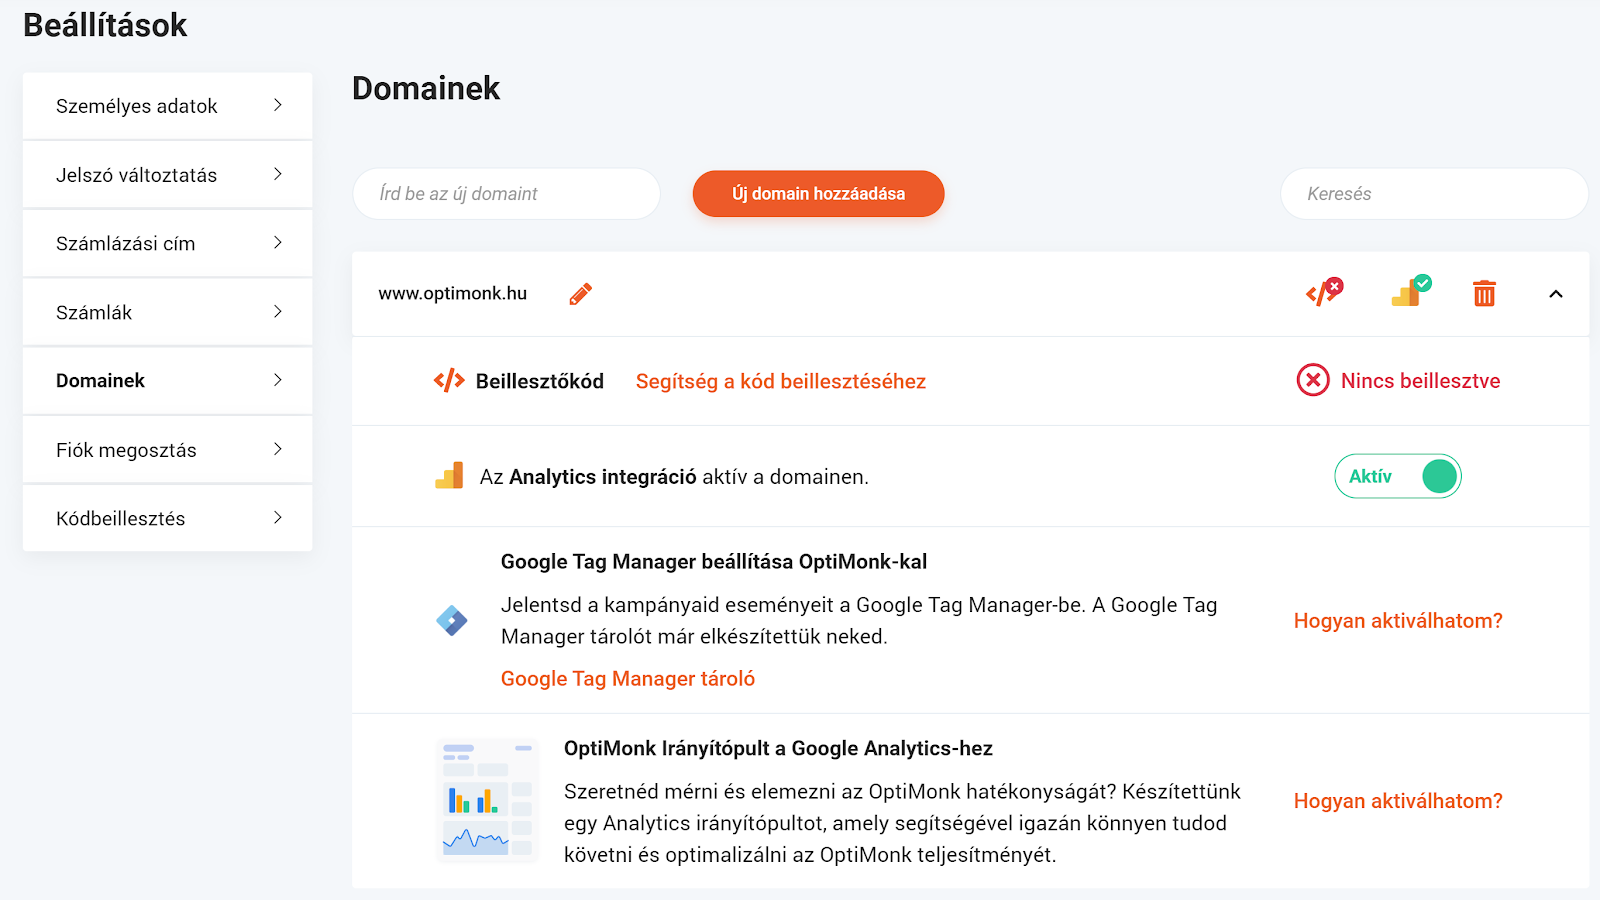Click Hogyan aktiválhatom for Analytics dashboard
Image resolution: width=1600 pixels, height=900 pixels.
1398,801
